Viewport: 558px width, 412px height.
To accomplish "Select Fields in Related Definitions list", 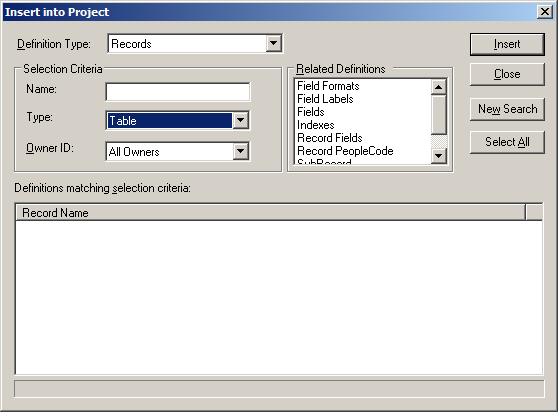I will (311, 112).
